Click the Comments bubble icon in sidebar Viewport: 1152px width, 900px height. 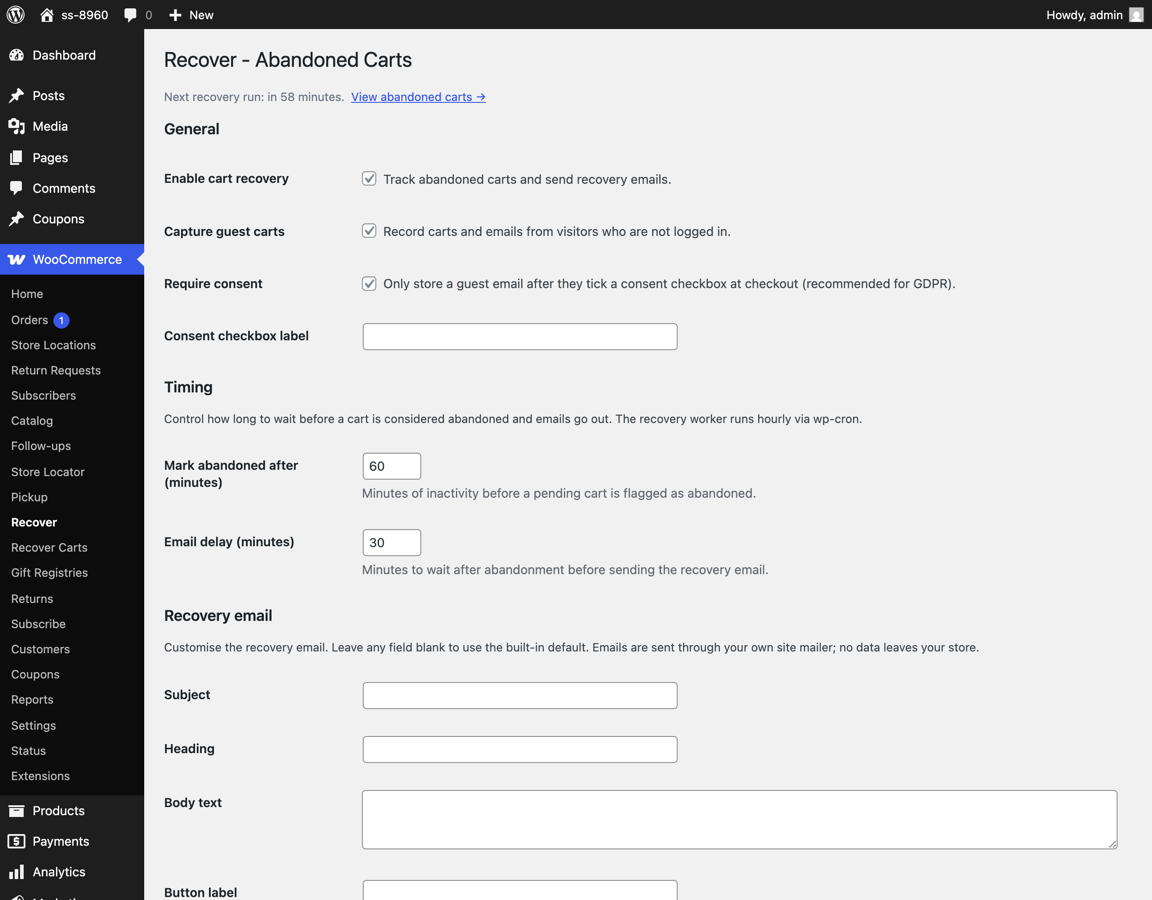(x=16, y=188)
